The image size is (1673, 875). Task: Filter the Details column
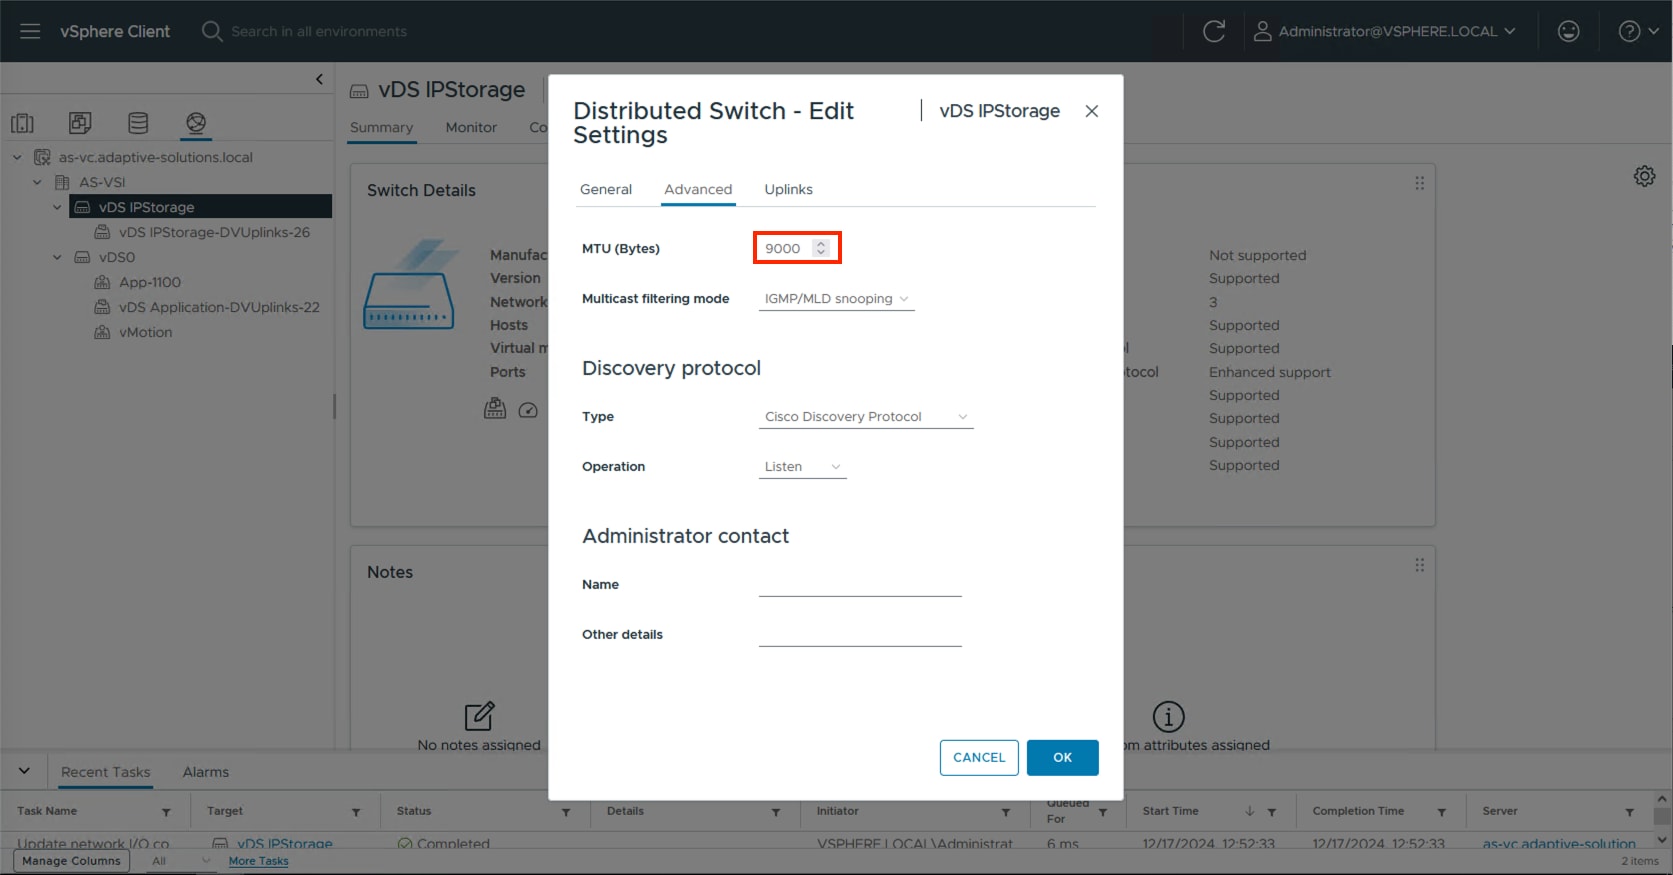(776, 812)
